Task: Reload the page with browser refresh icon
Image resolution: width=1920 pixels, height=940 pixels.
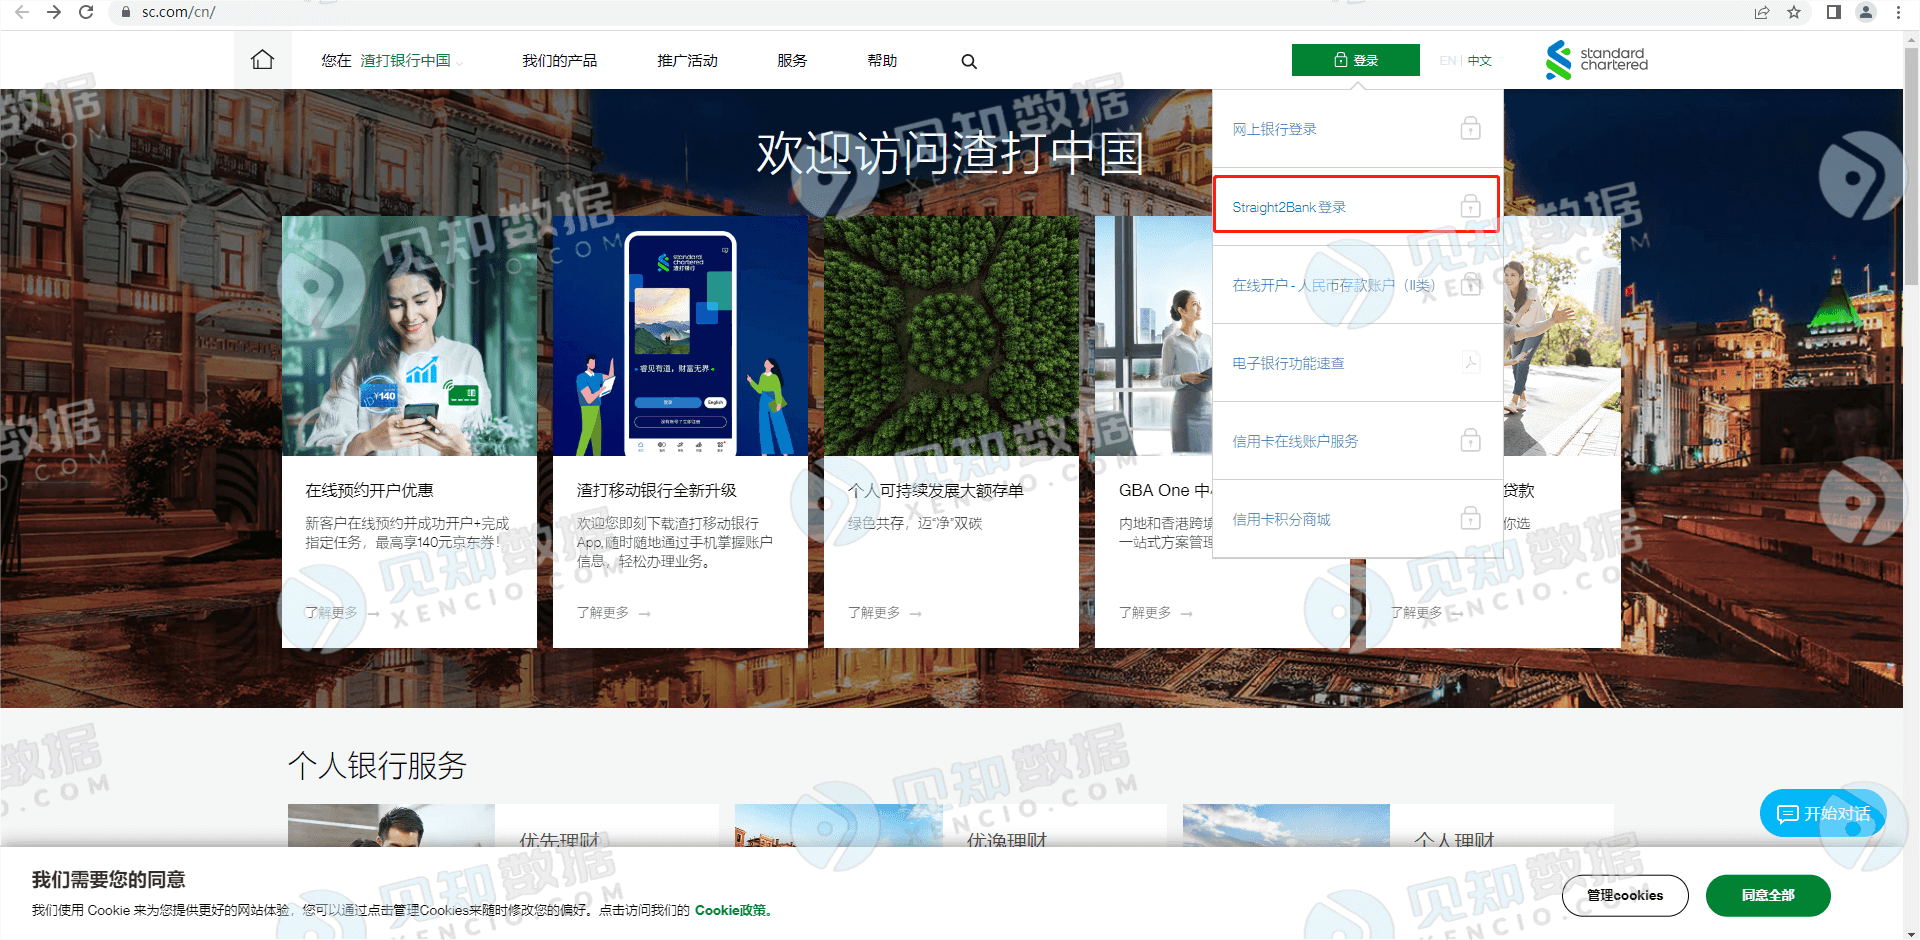Action: point(86,12)
